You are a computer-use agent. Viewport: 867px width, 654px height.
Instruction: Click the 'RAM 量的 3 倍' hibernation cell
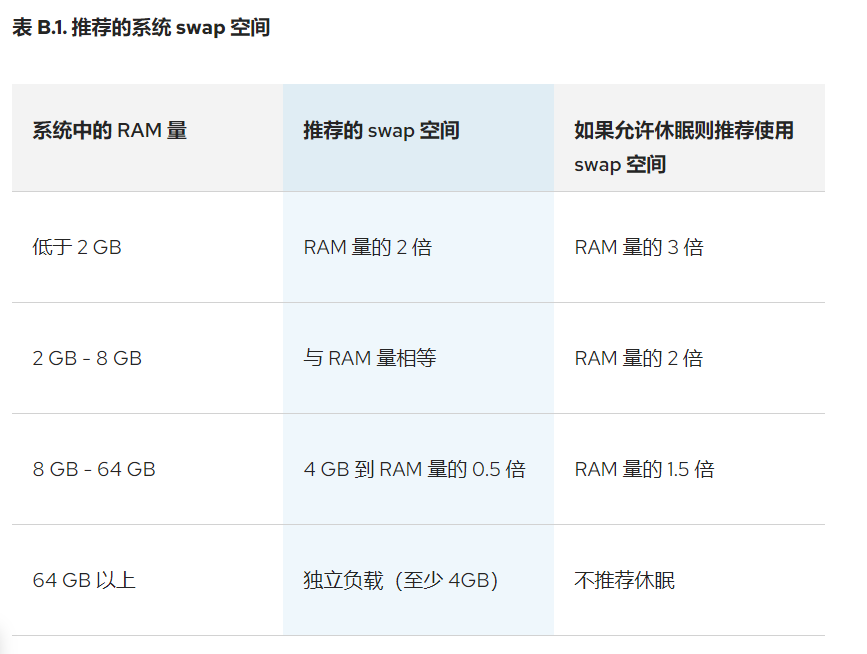[638, 247]
